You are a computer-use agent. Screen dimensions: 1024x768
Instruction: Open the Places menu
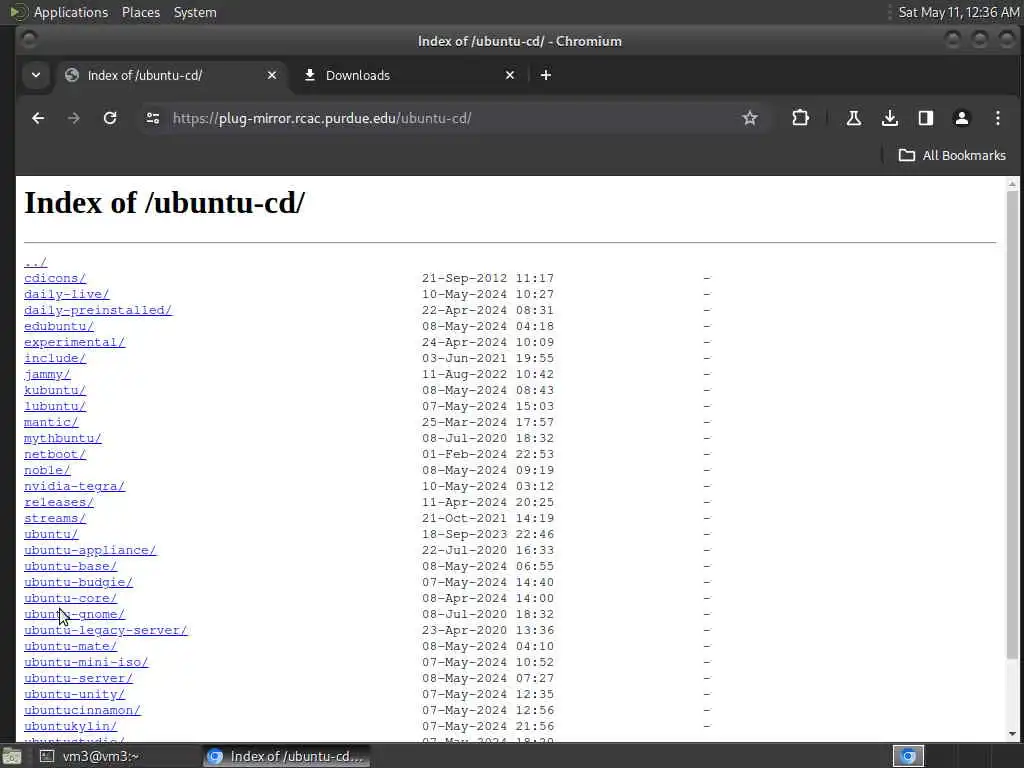(x=140, y=12)
